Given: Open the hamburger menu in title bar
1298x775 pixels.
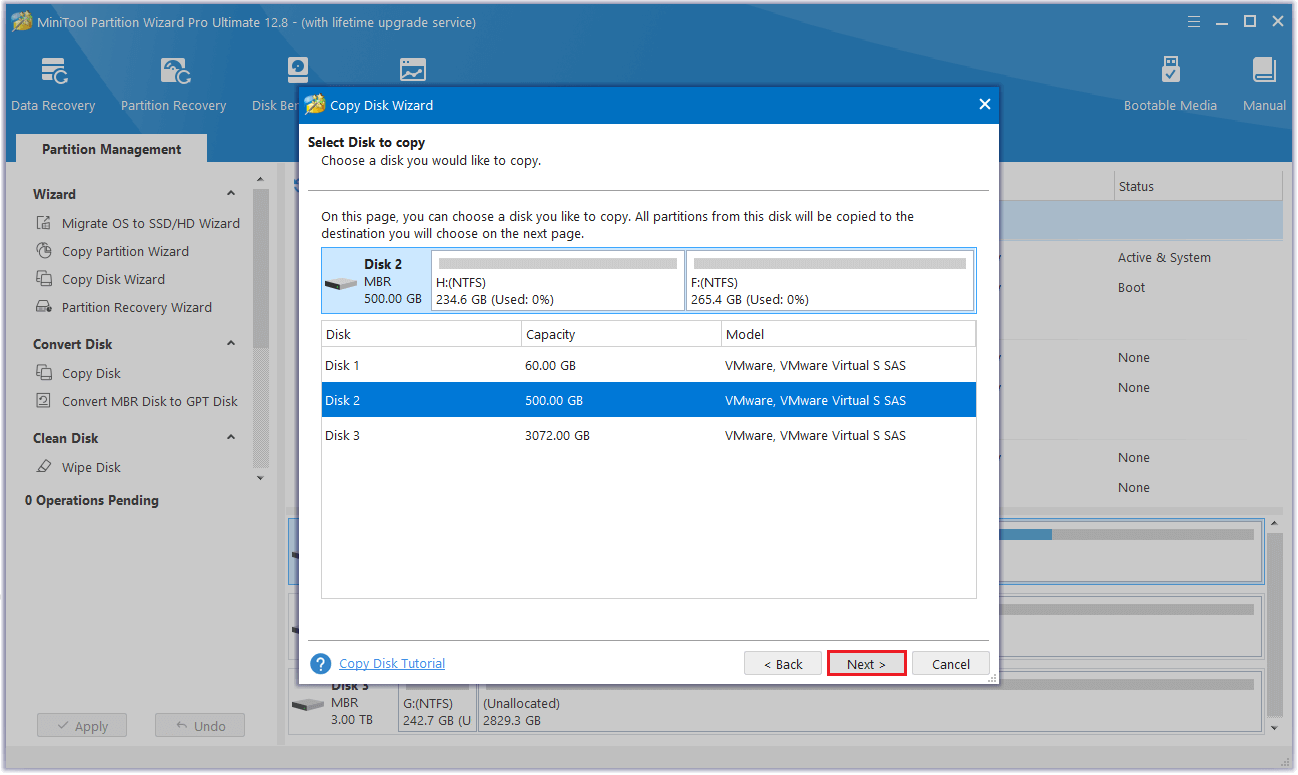Looking at the screenshot, I should [x=1194, y=21].
